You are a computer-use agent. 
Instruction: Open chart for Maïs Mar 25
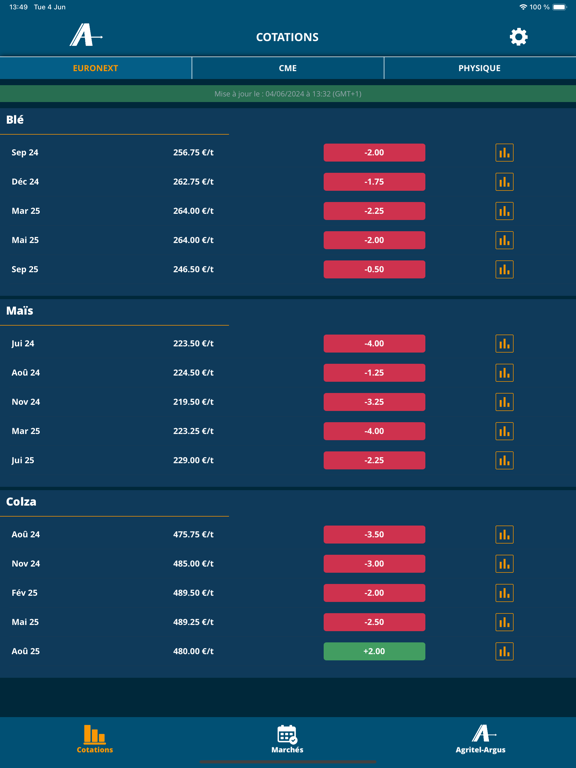tap(504, 431)
